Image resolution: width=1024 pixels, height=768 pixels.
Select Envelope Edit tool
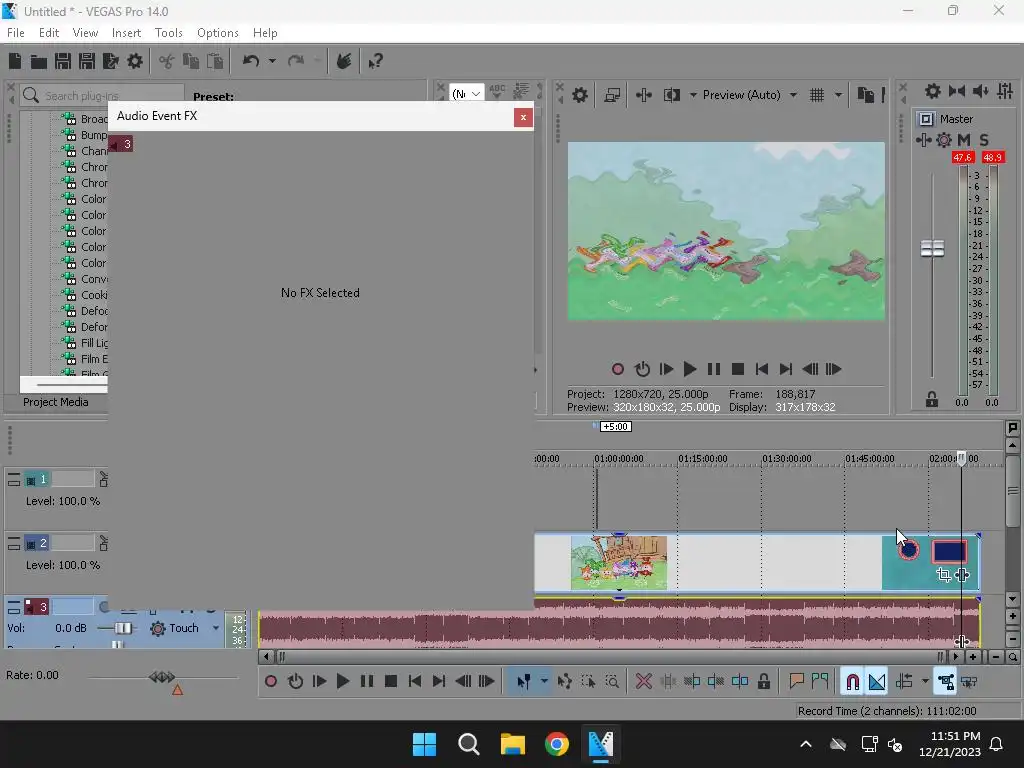(x=565, y=682)
